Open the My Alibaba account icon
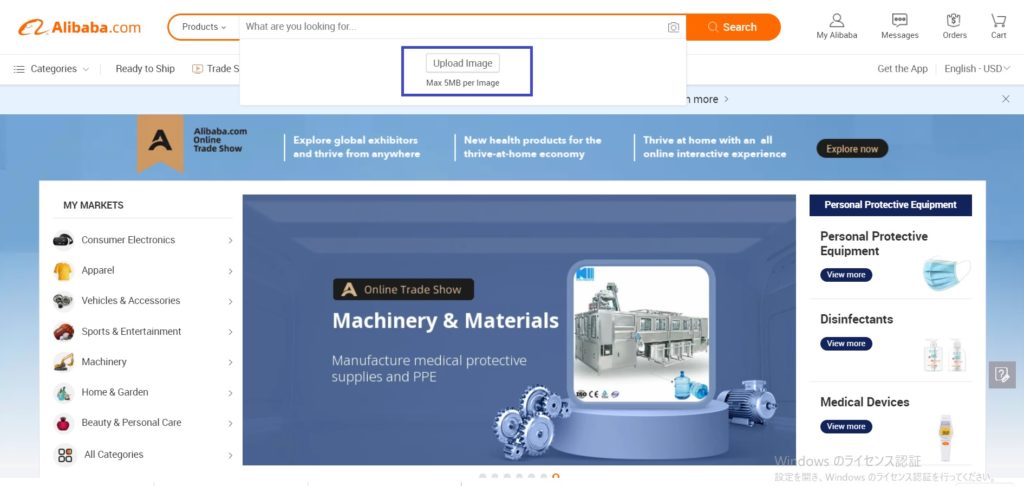Image resolution: width=1024 pixels, height=486 pixels. pos(837,20)
